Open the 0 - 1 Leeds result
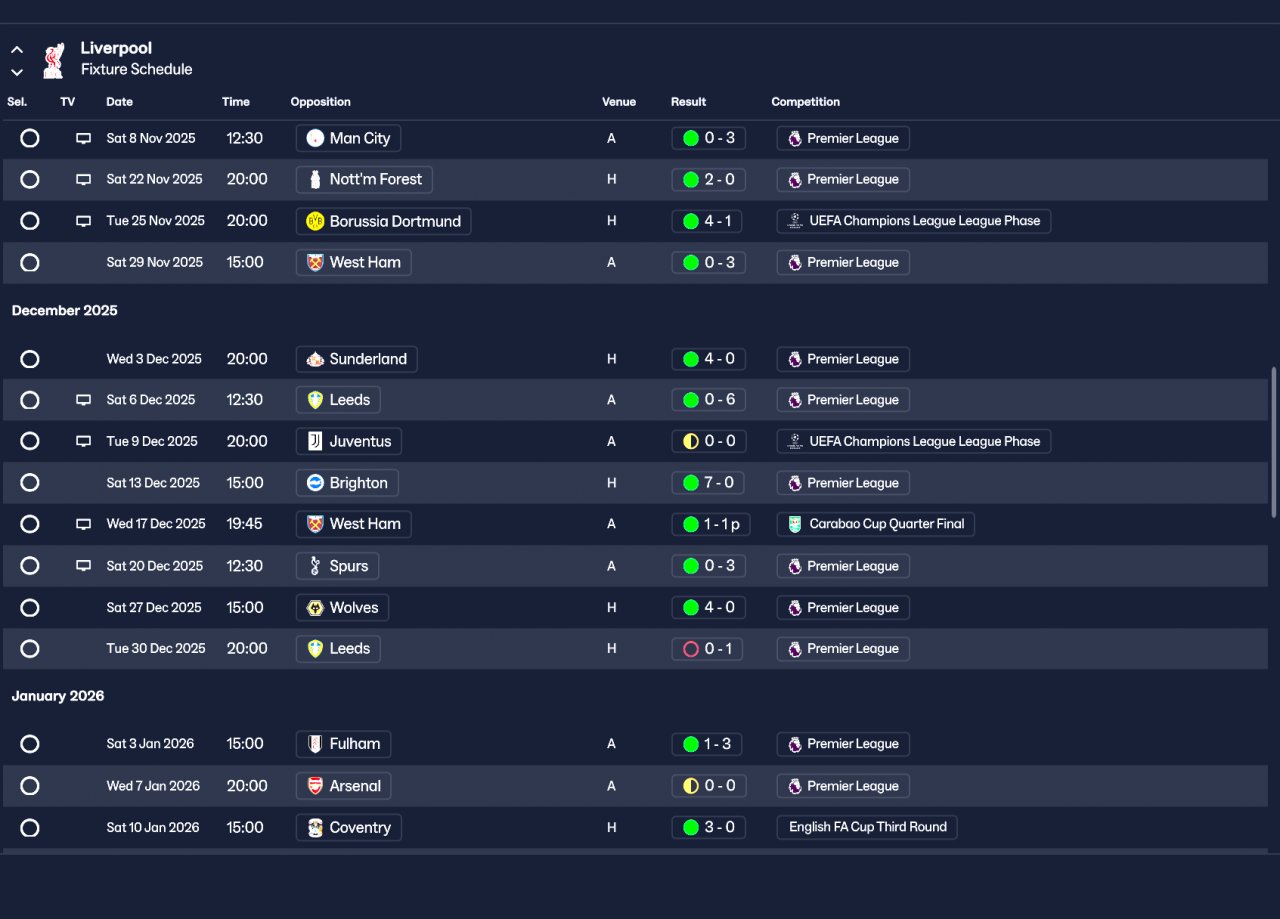Image resolution: width=1280 pixels, height=919 pixels. tap(707, 649)
